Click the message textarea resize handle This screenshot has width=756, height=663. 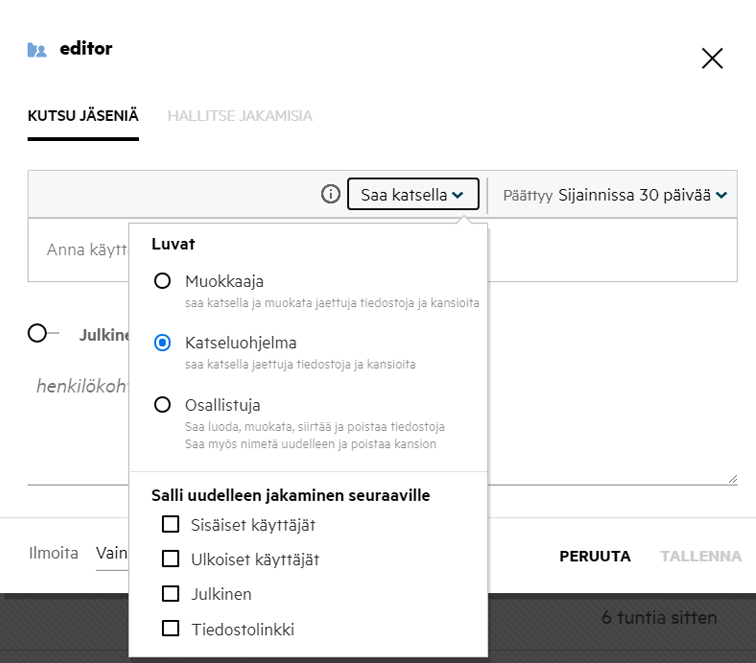pyautogui.click(x=732, y=479)
